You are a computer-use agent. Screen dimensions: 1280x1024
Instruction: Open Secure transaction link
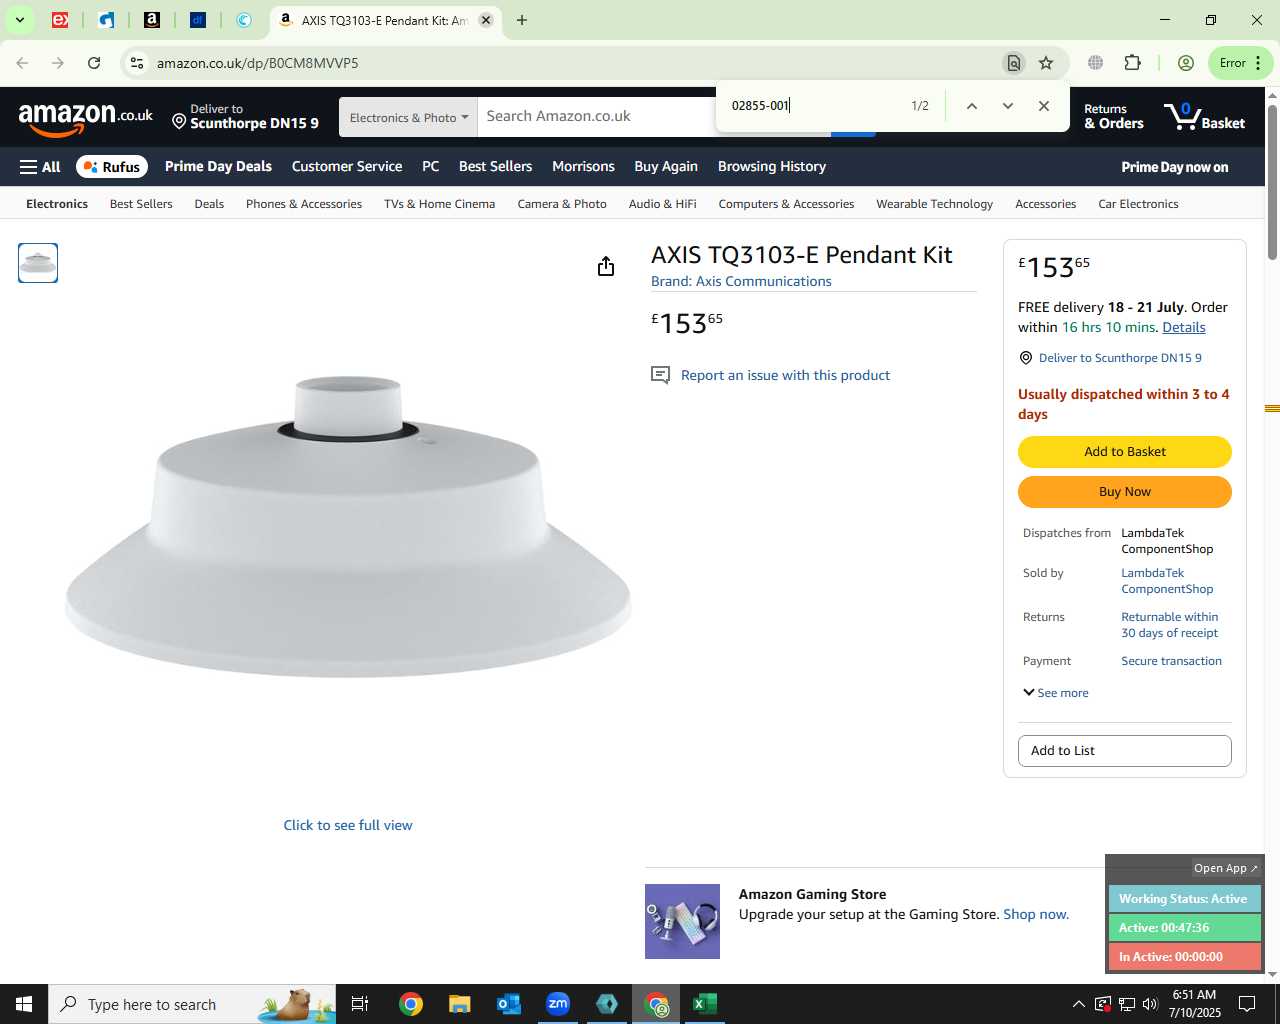pos(1171,661)
